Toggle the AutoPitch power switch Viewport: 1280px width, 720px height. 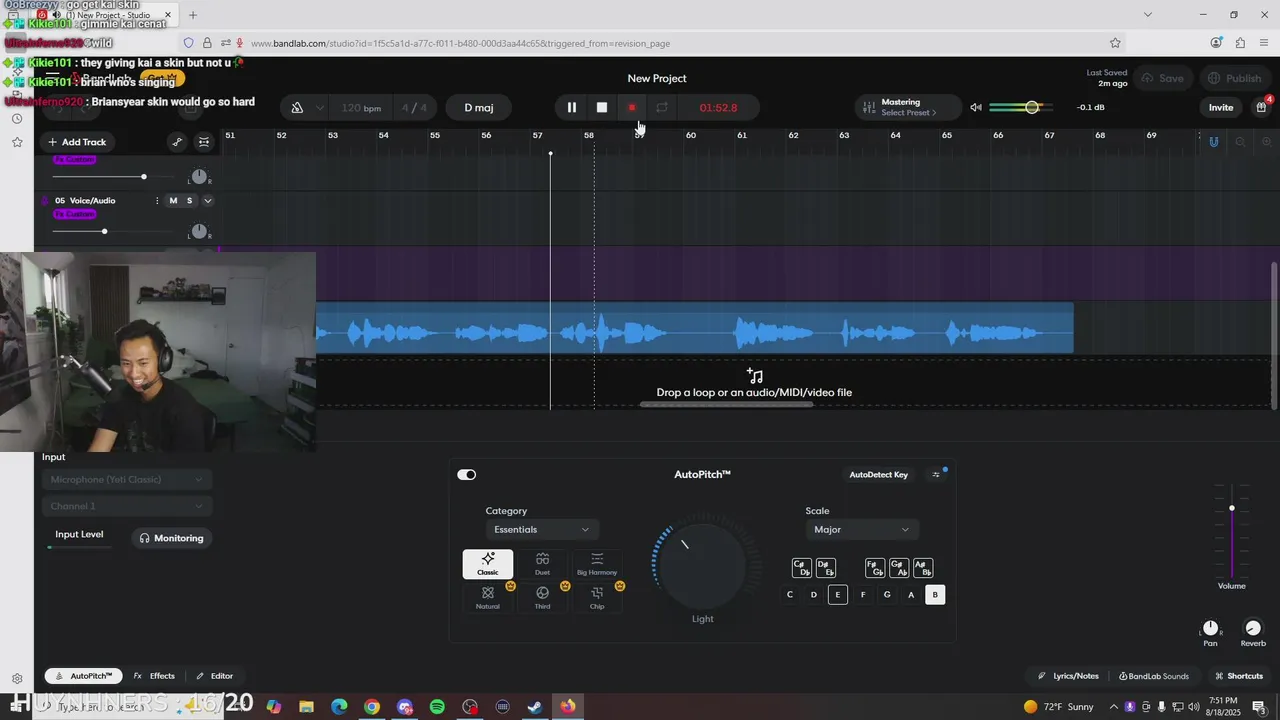pos(467,475)
